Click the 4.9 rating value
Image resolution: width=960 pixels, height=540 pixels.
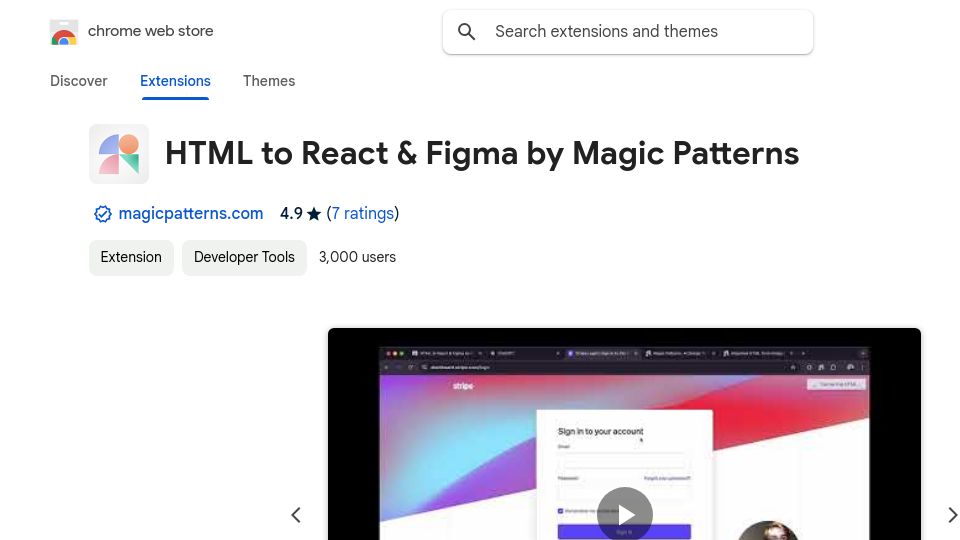click(291, 214)
